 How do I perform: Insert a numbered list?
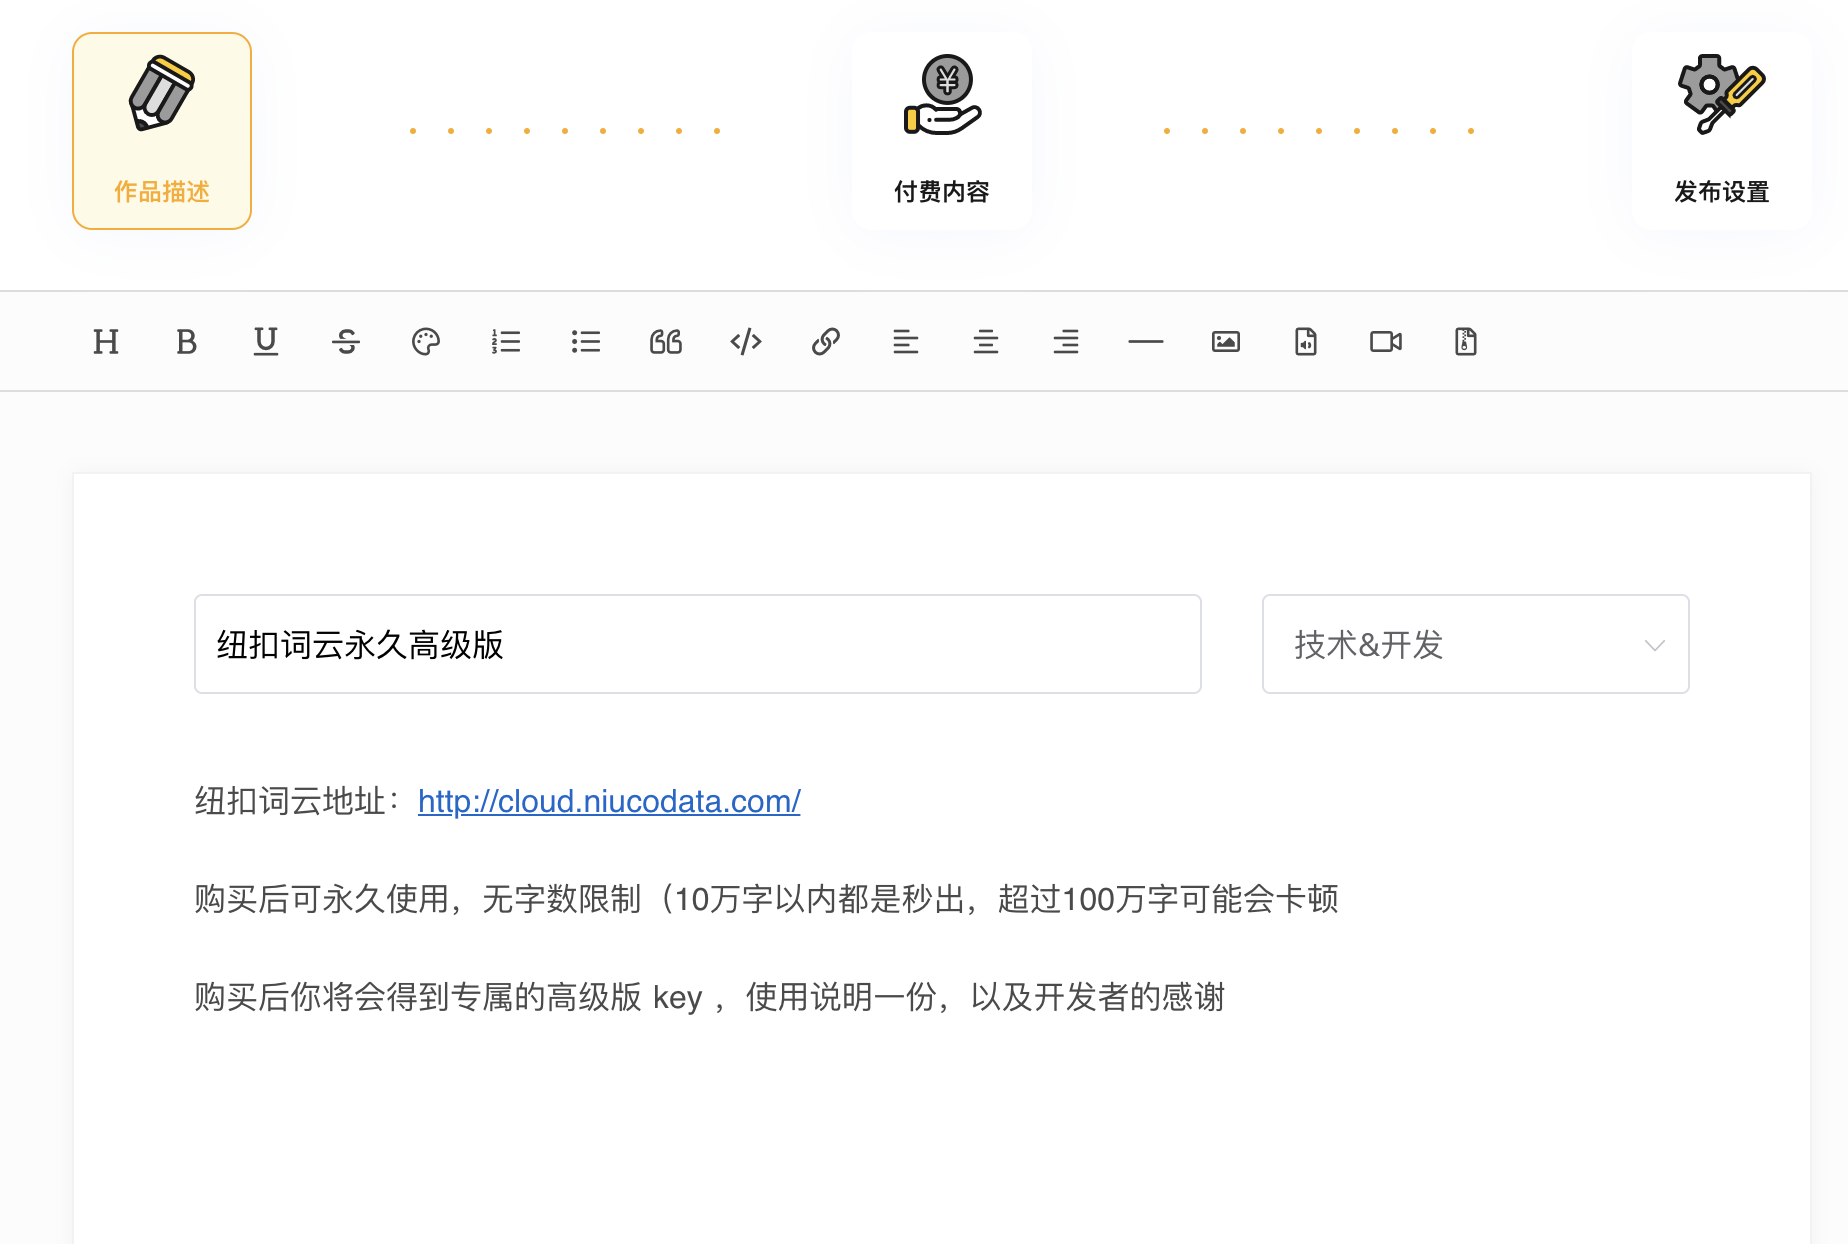(x=506, y=342)
